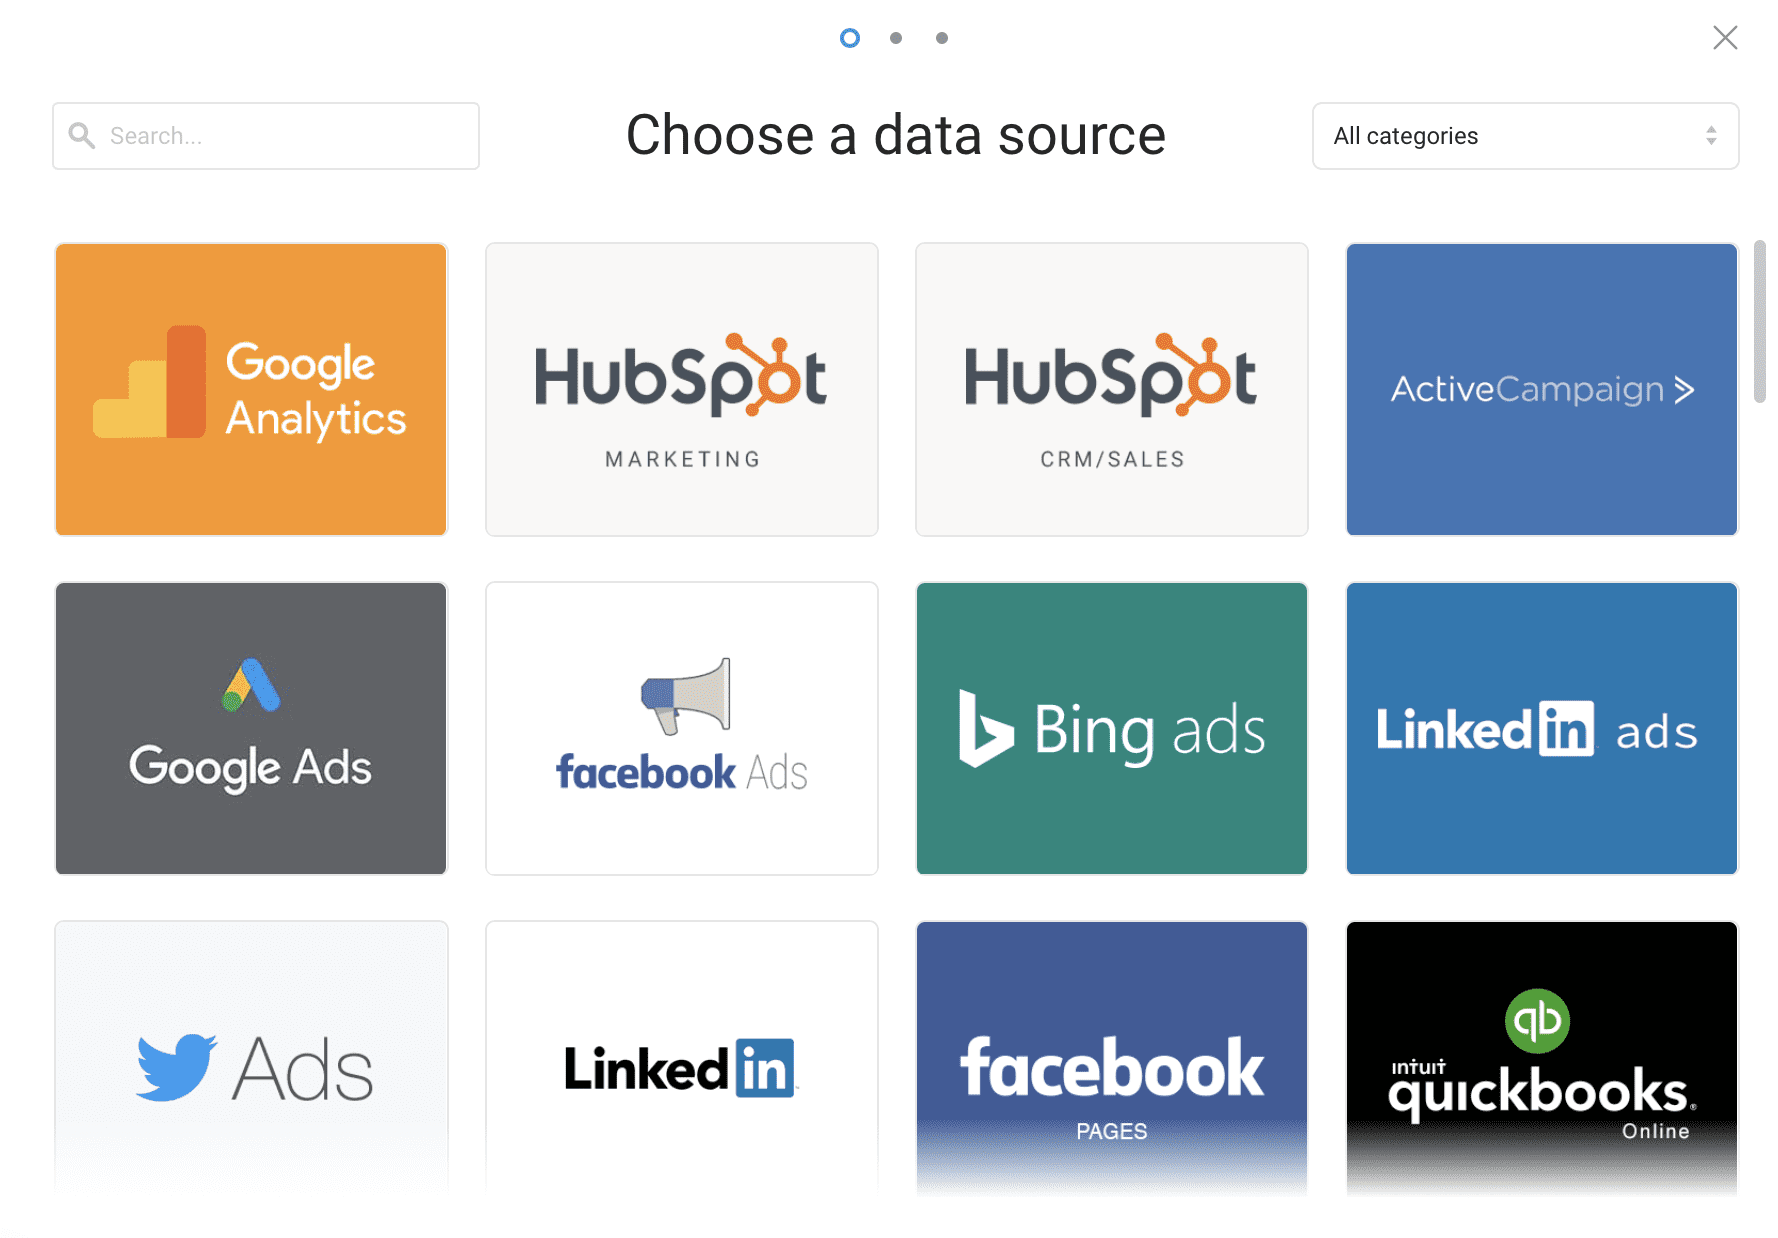Activate the first pagination dot

pos(849,37)
